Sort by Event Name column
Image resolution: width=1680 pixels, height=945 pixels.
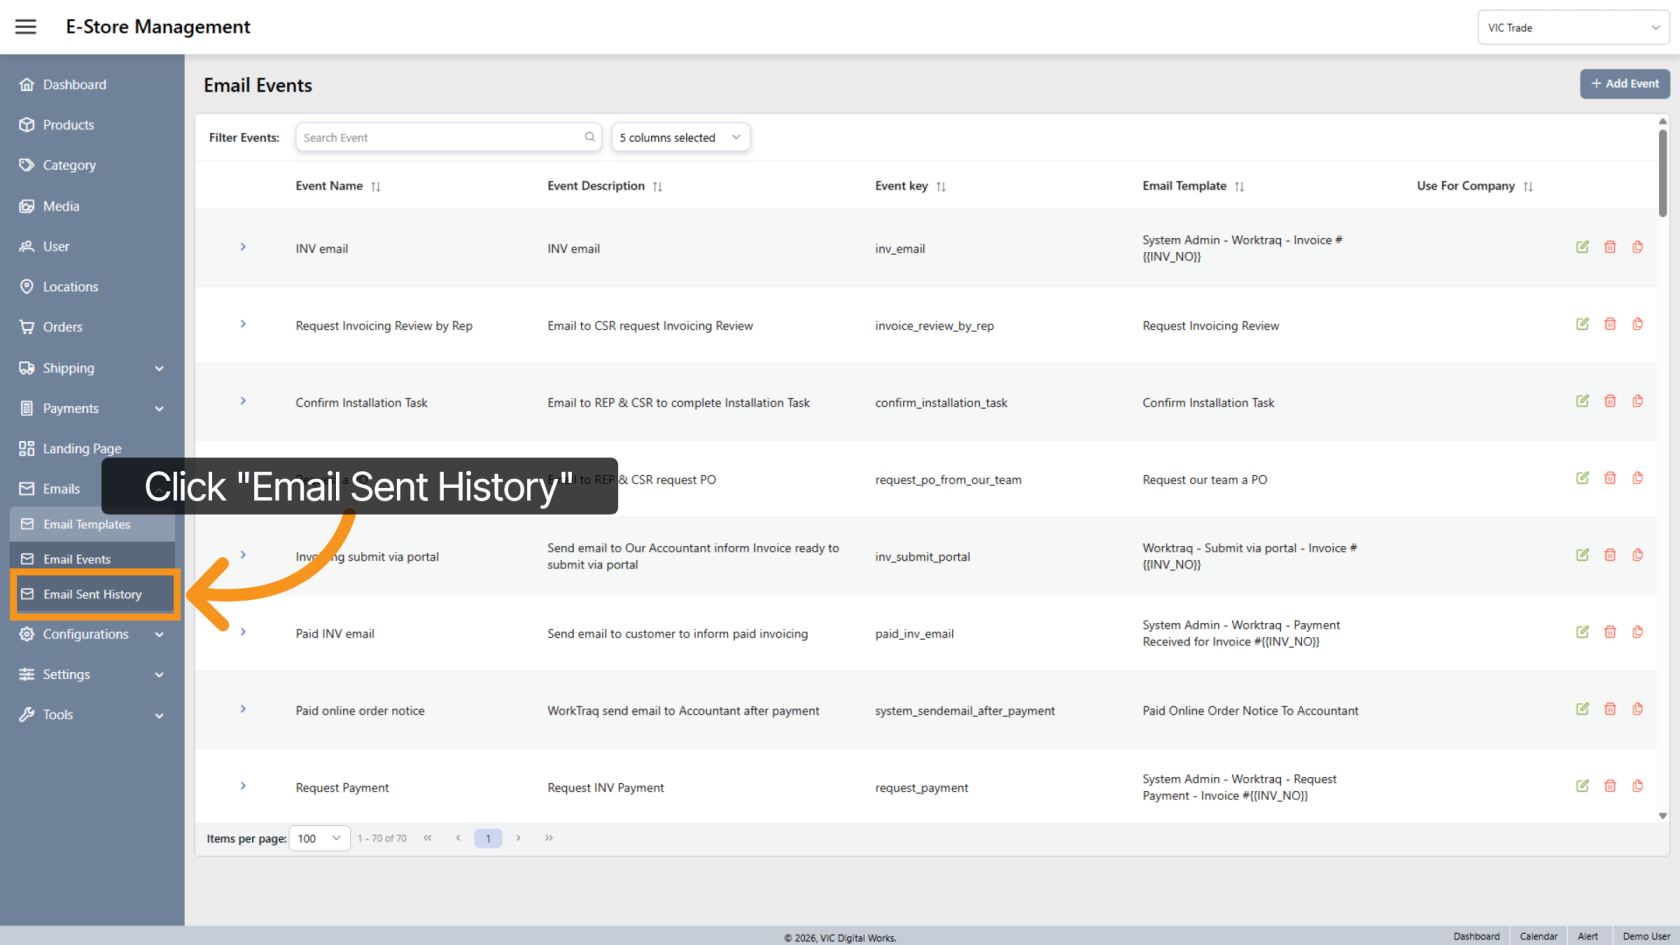(376, 187)
